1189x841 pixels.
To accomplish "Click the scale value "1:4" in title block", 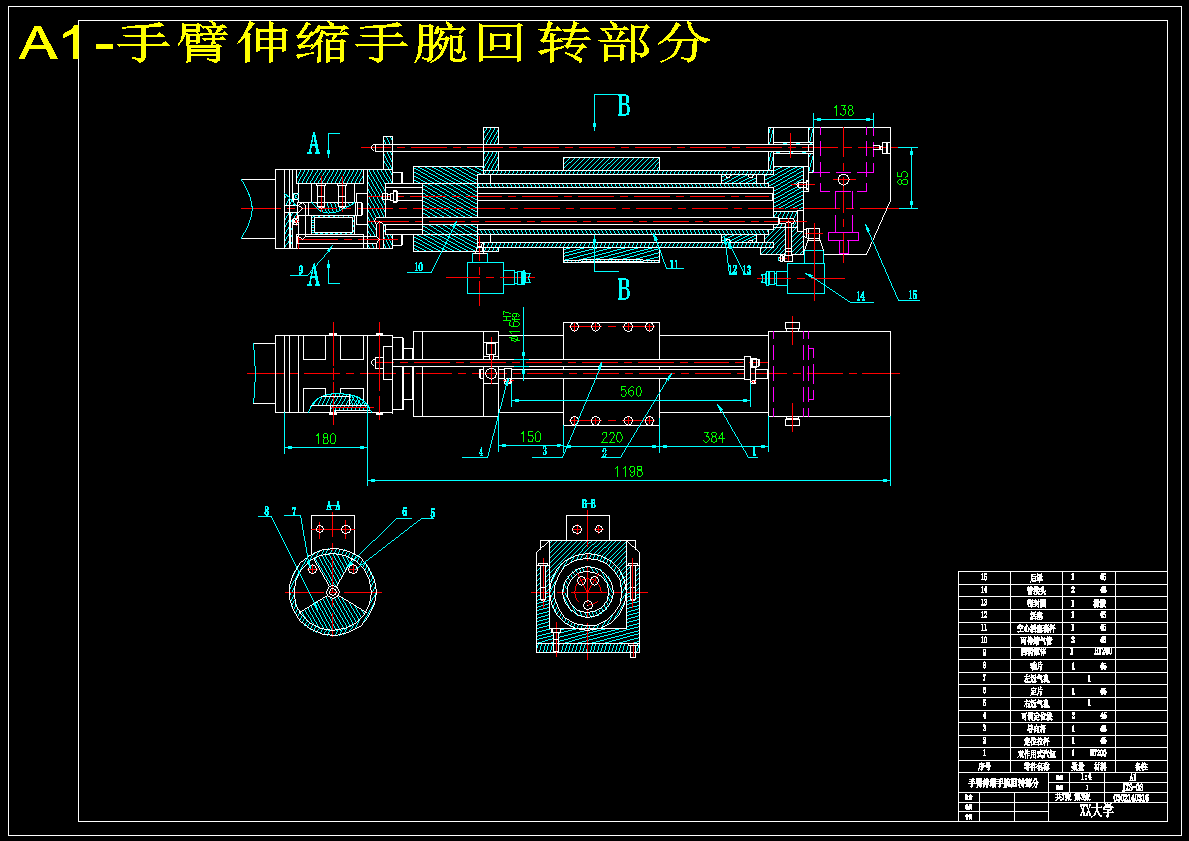I will pos(1087,777).
